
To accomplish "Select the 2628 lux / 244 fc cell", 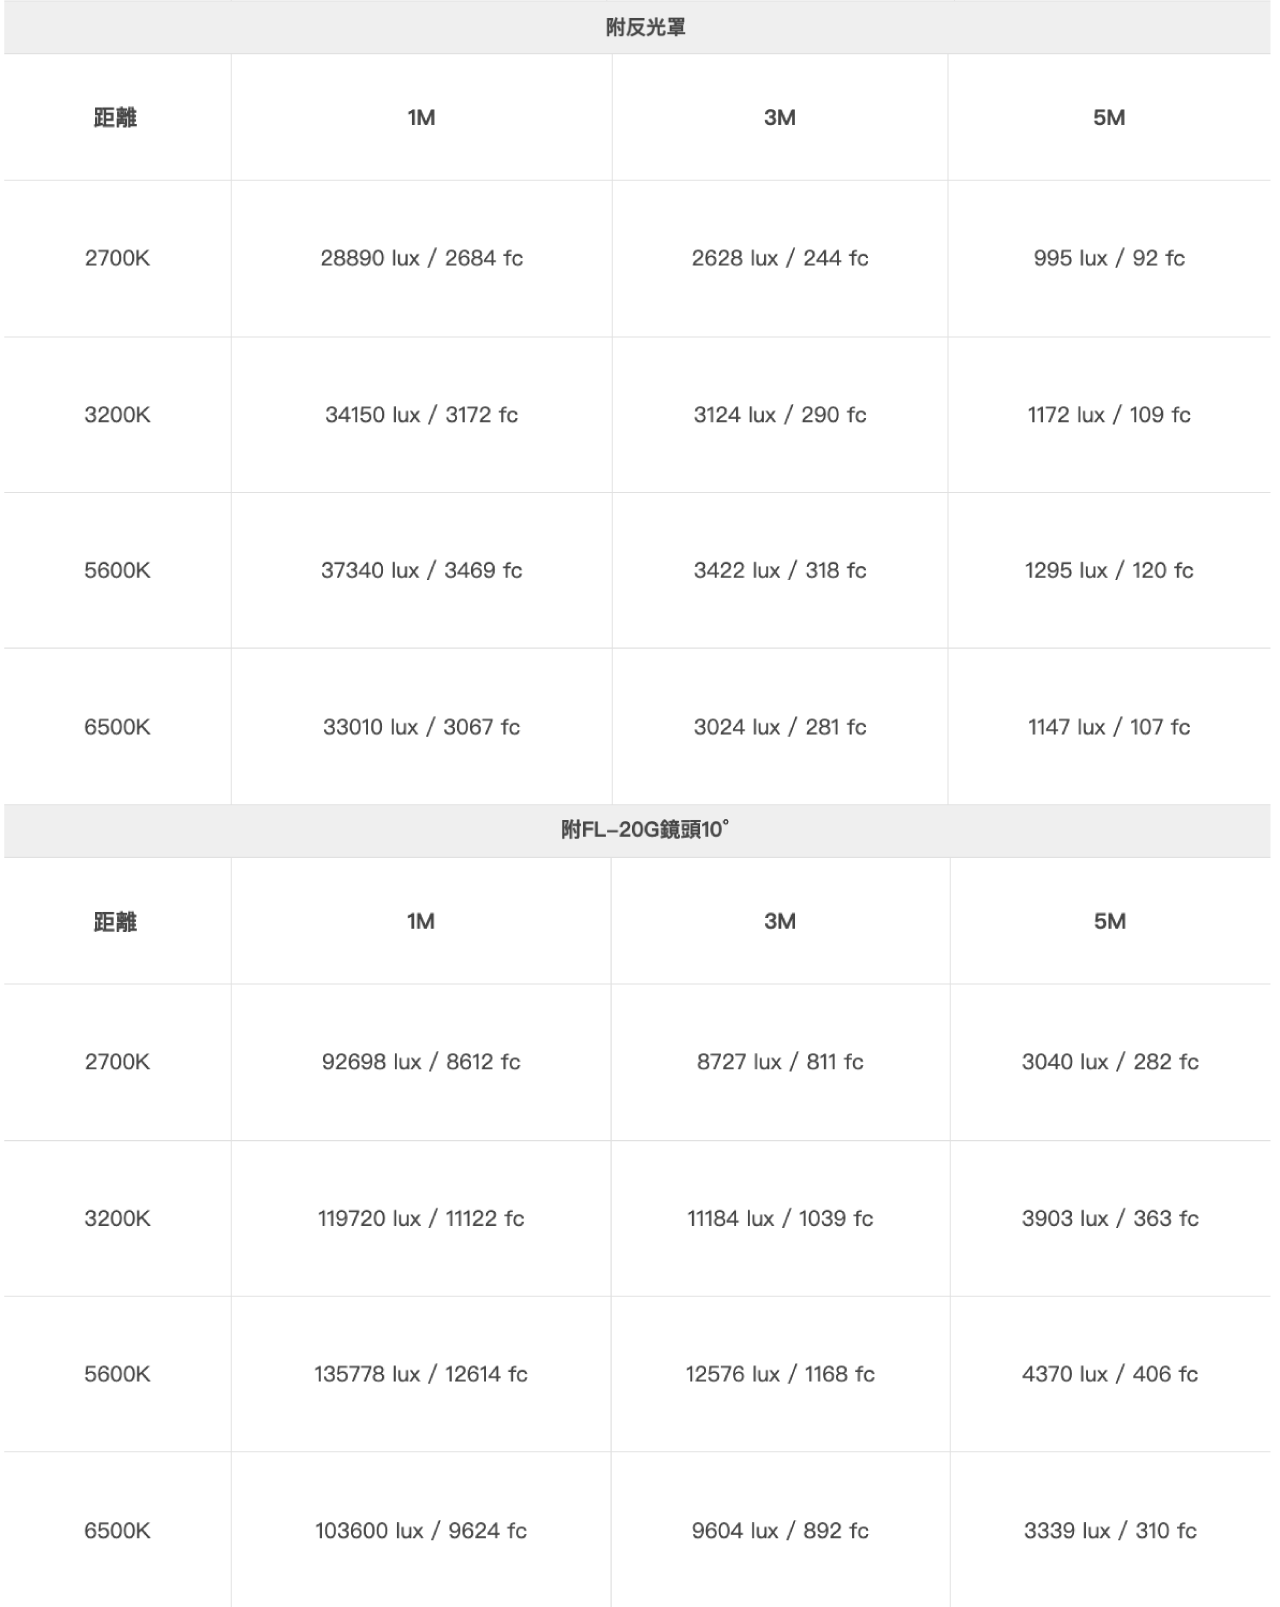I will click(x=780, y=258).
